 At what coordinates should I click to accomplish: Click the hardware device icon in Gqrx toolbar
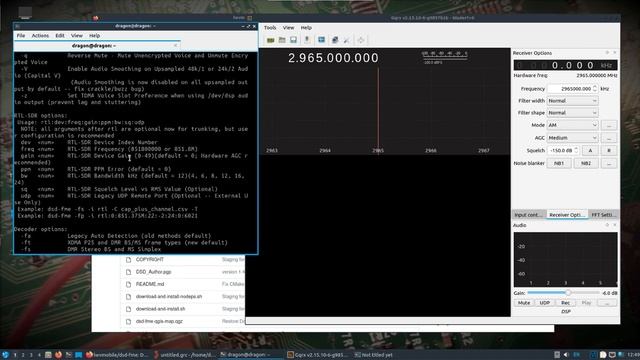pos(270,40)
